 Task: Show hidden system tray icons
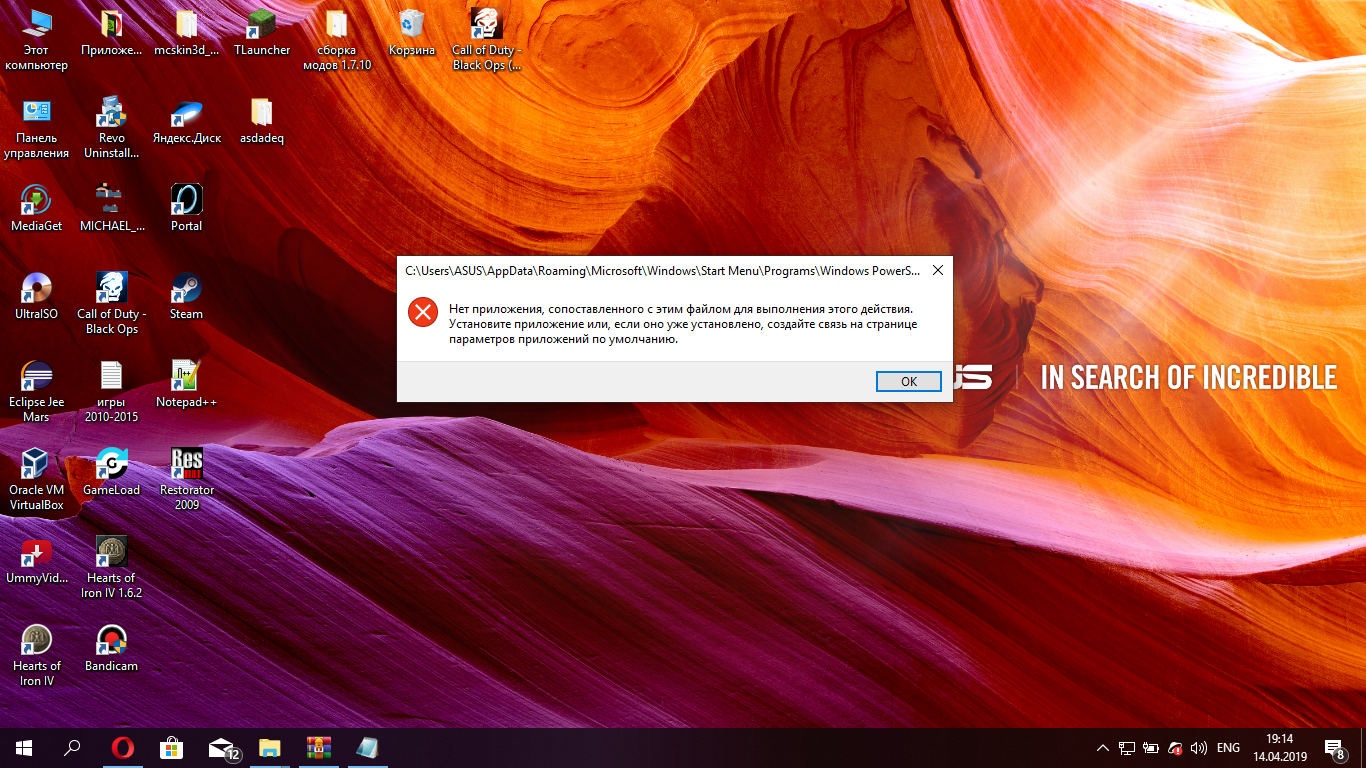click(1103, 748)
